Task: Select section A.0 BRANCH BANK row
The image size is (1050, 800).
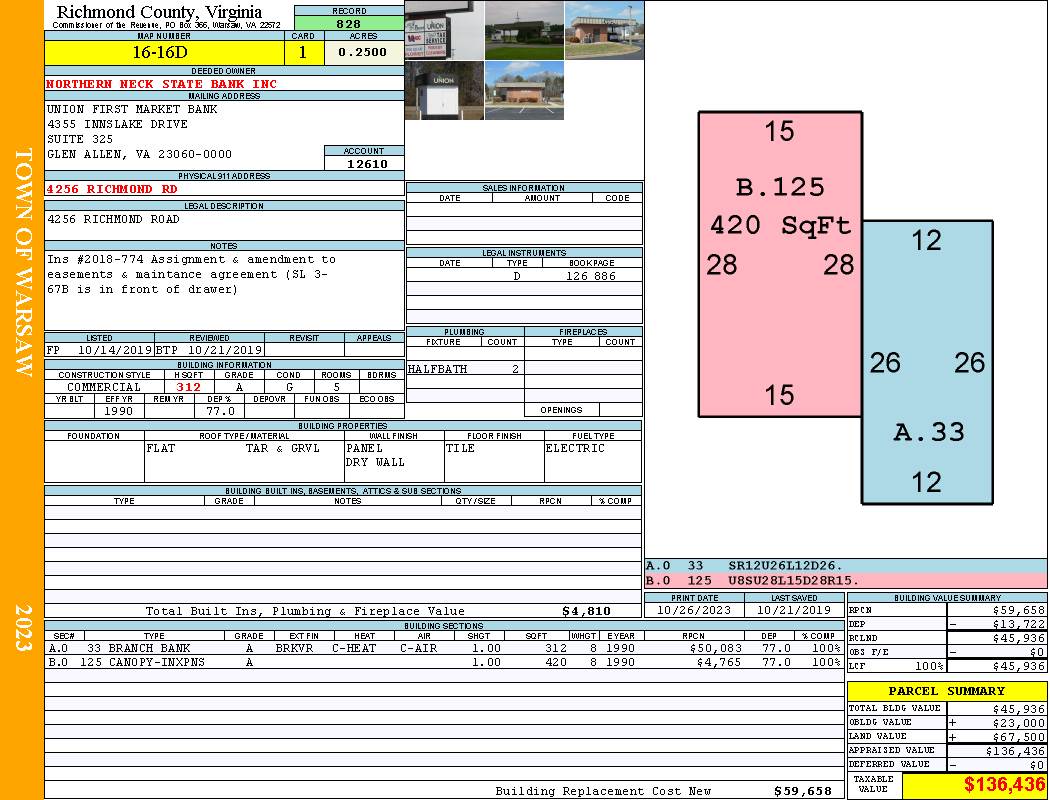Action: tap(445, 648)
